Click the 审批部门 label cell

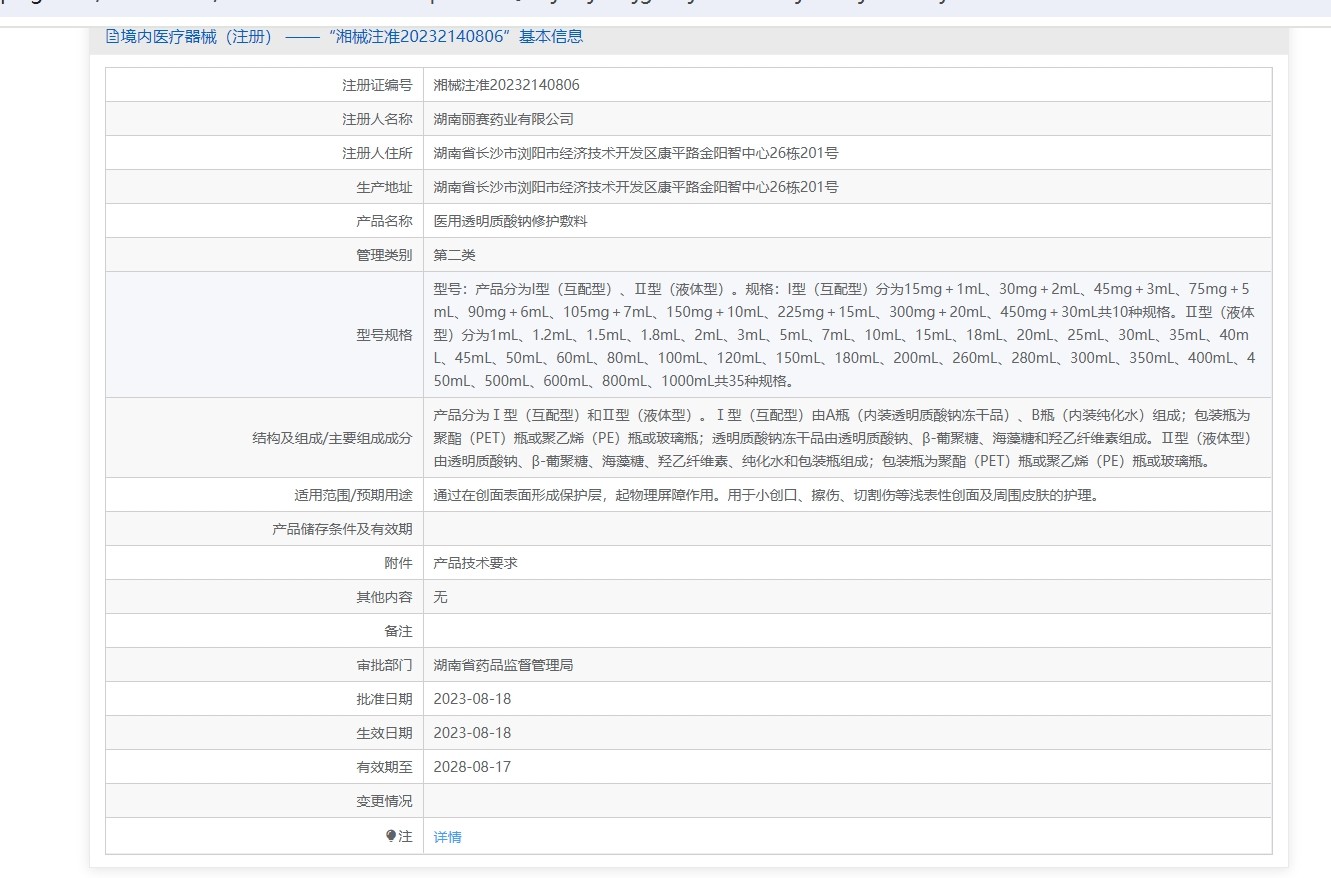(x=265, y=665)
